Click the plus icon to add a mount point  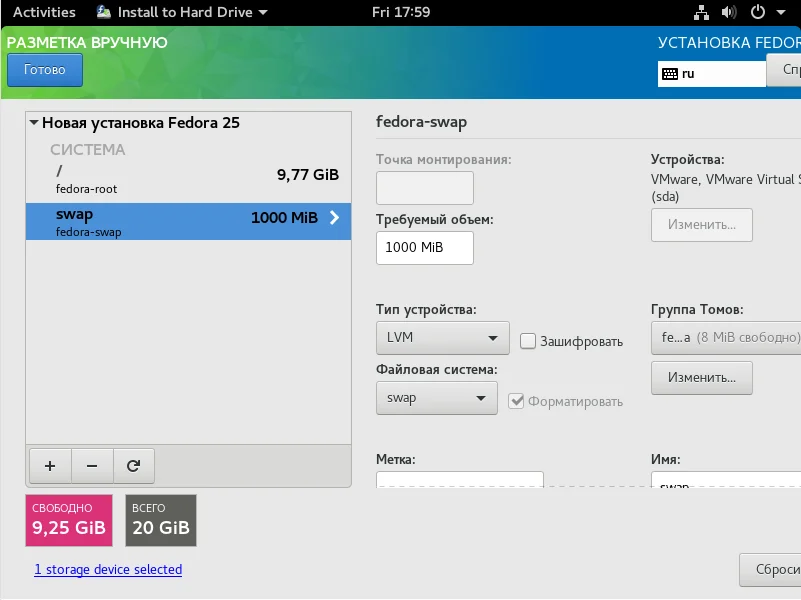click(50, 466)
